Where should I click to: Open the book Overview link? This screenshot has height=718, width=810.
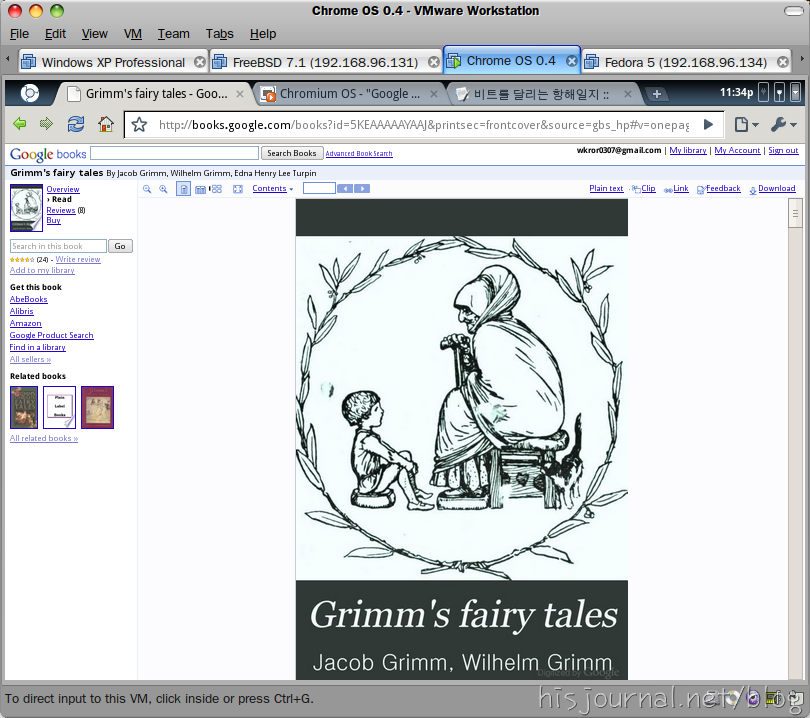coord(63,189)
